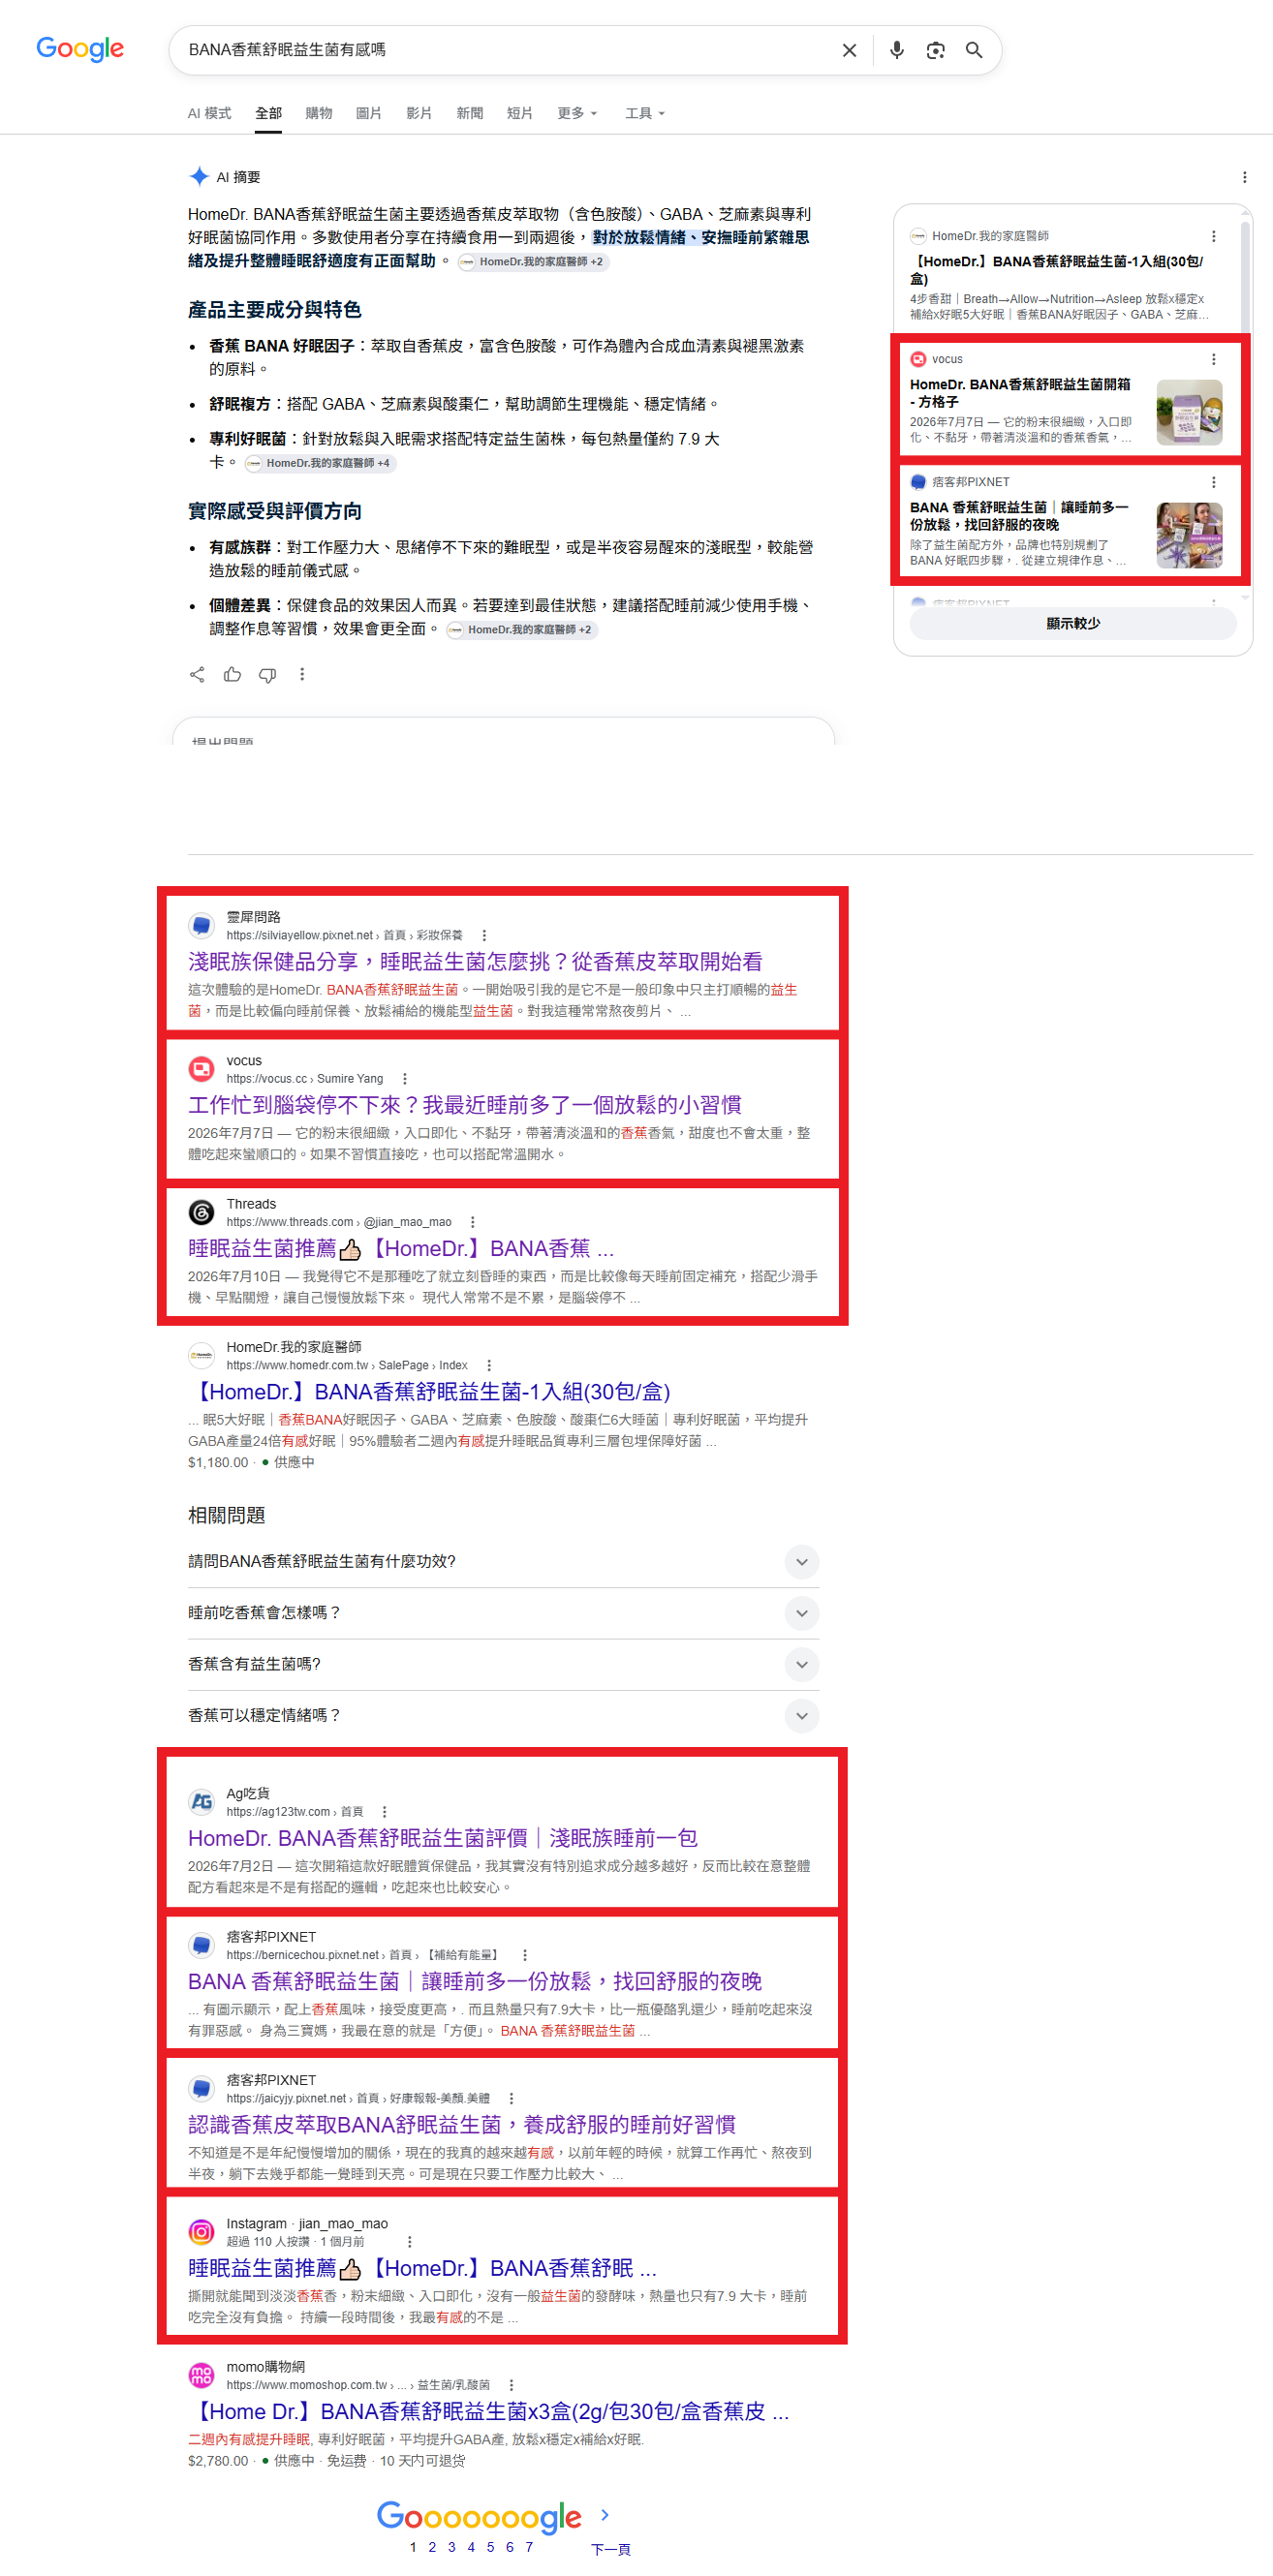Go to 下一頁 link
Screen dimensions: 1273x2576
(611, 2549)
